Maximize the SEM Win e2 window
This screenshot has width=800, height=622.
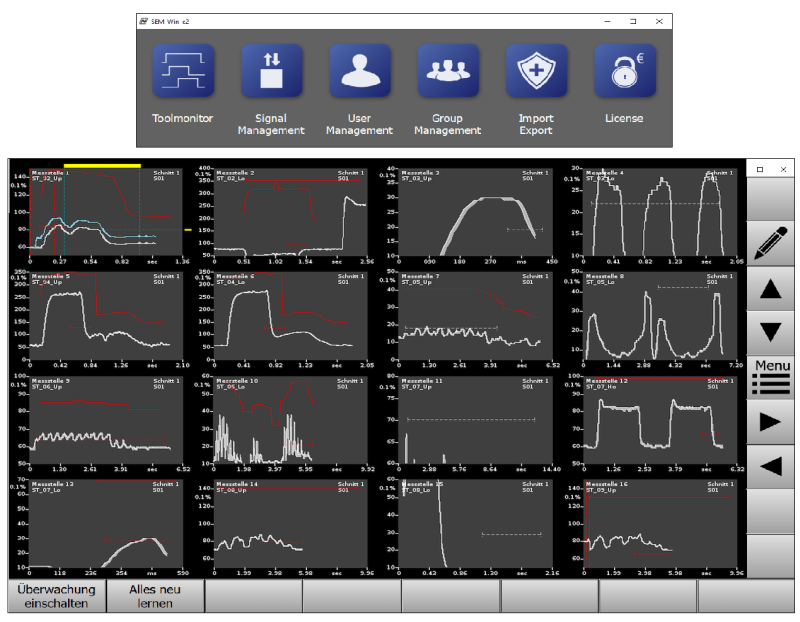pos(632,20)
